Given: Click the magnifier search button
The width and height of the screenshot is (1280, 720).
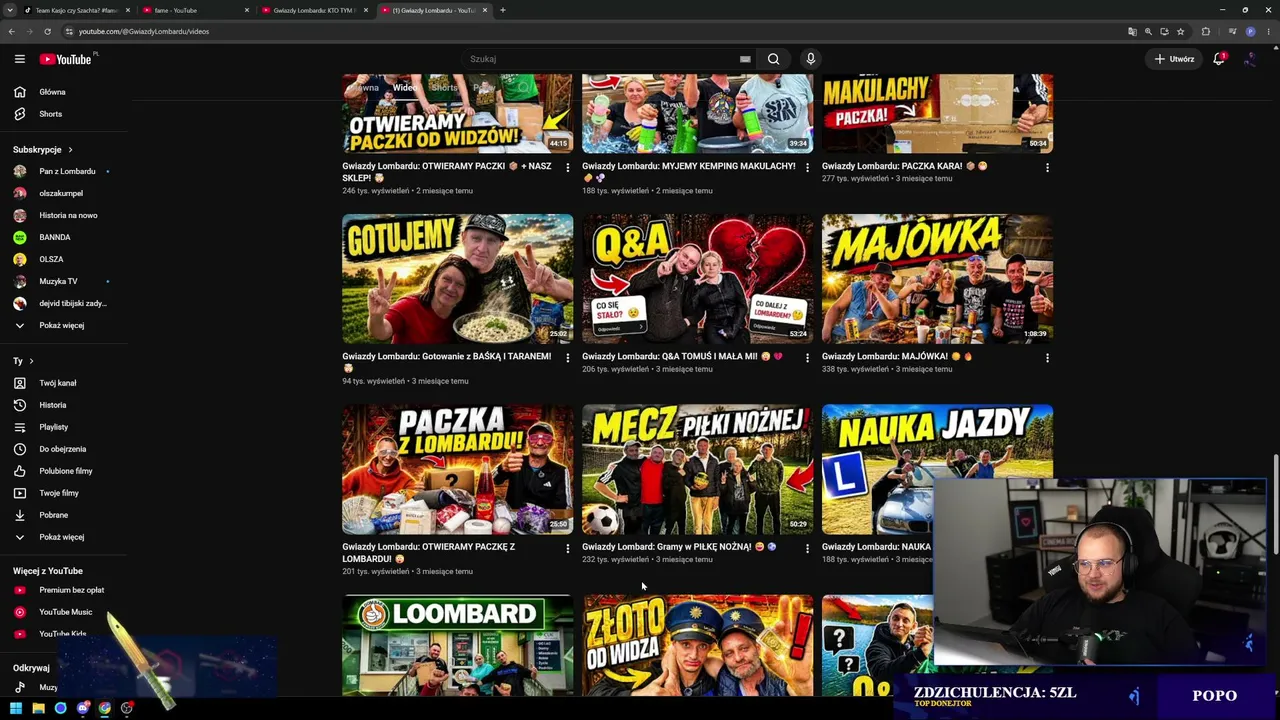Looking at the screenshot, I should pos(773,59).
